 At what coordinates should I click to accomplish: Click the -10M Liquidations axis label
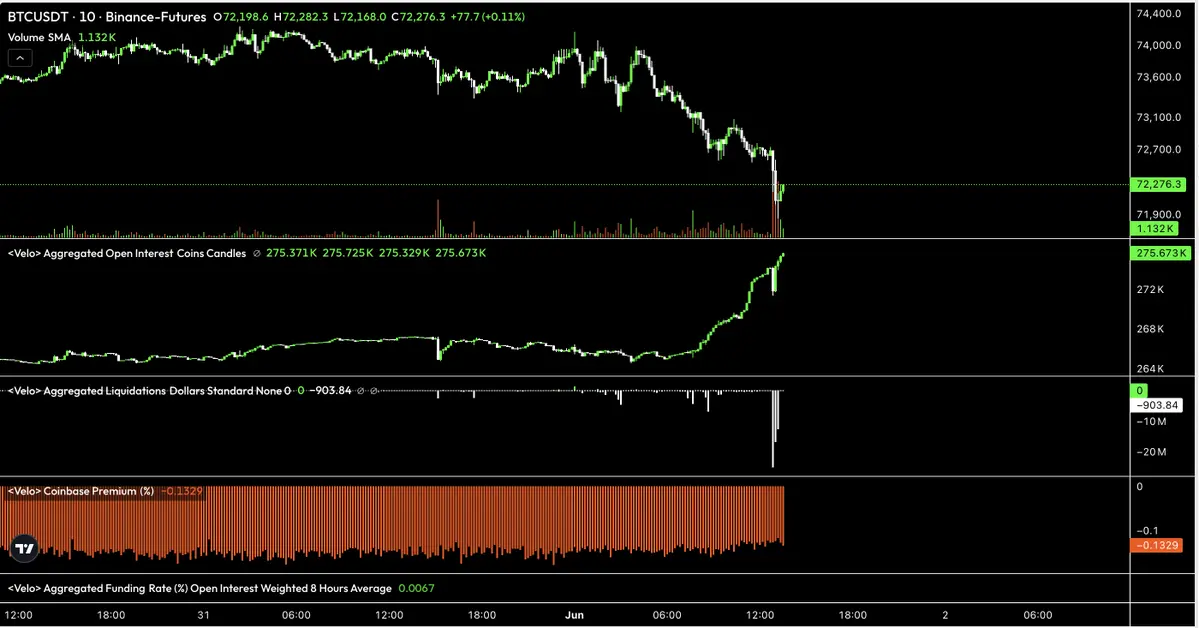pyautogui.click(x=1151, y=421)
